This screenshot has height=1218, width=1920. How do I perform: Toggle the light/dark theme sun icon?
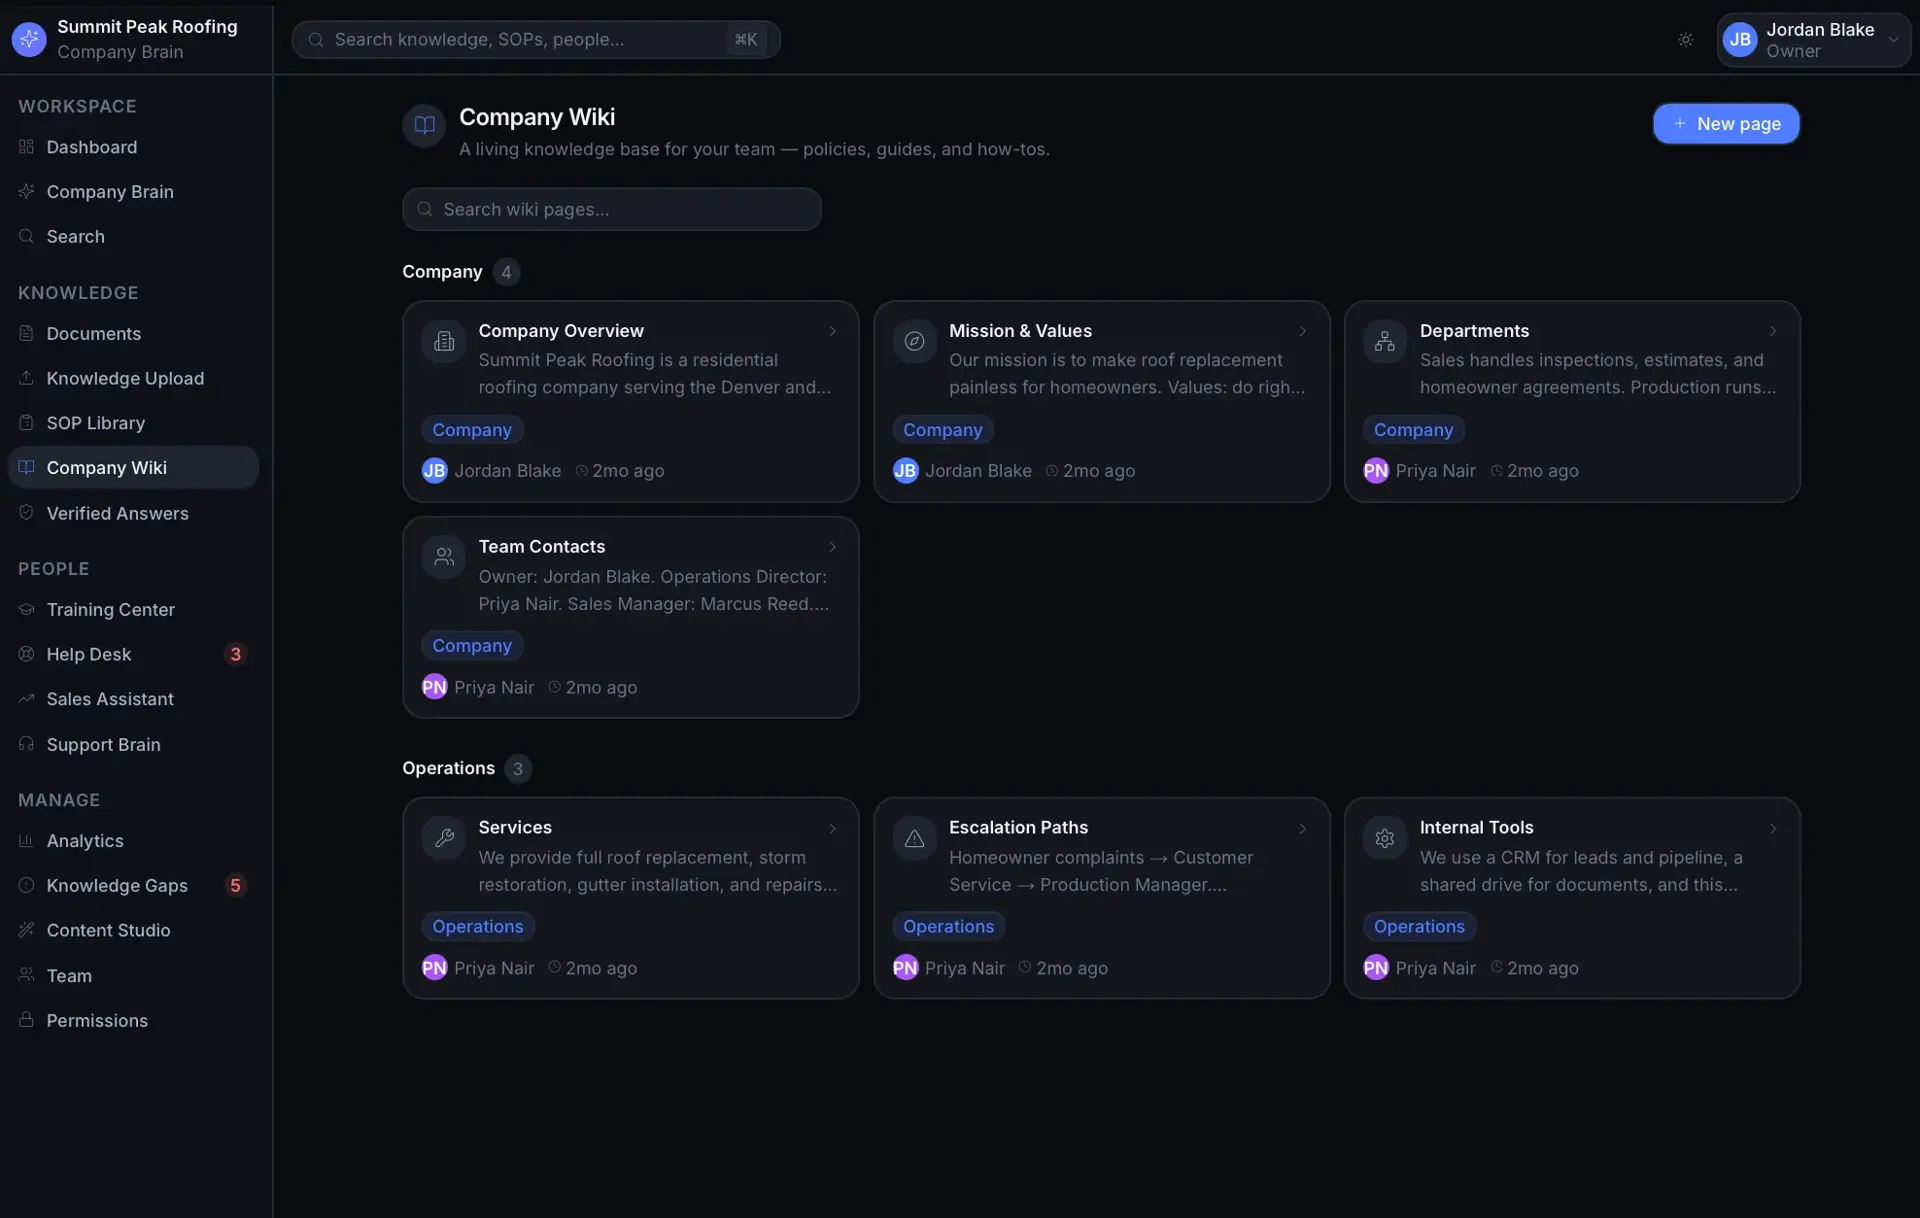pyautogui.click(x=1685, y=40)
